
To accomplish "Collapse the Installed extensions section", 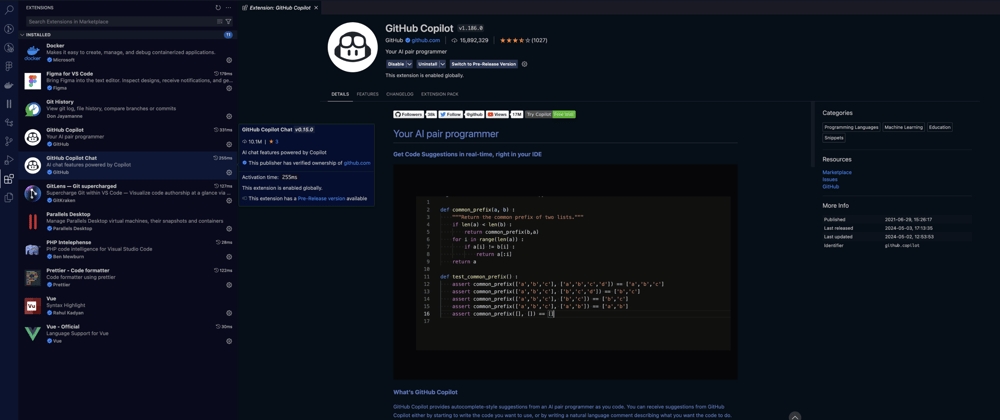I will click(23, 35).
